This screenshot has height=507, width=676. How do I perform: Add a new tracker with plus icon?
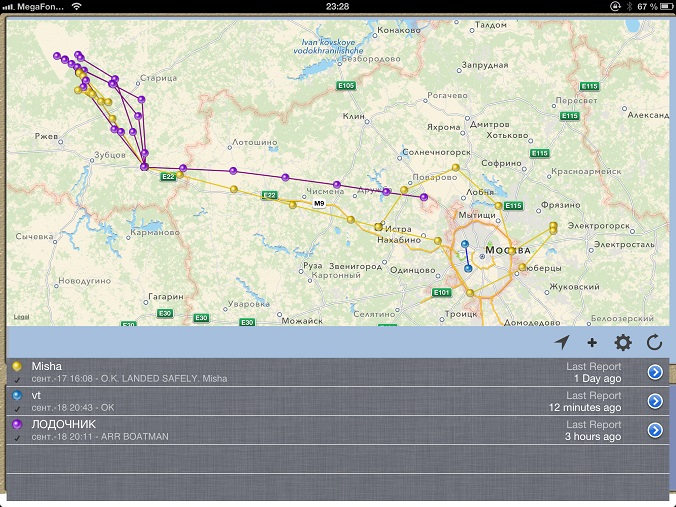point(592,343)
